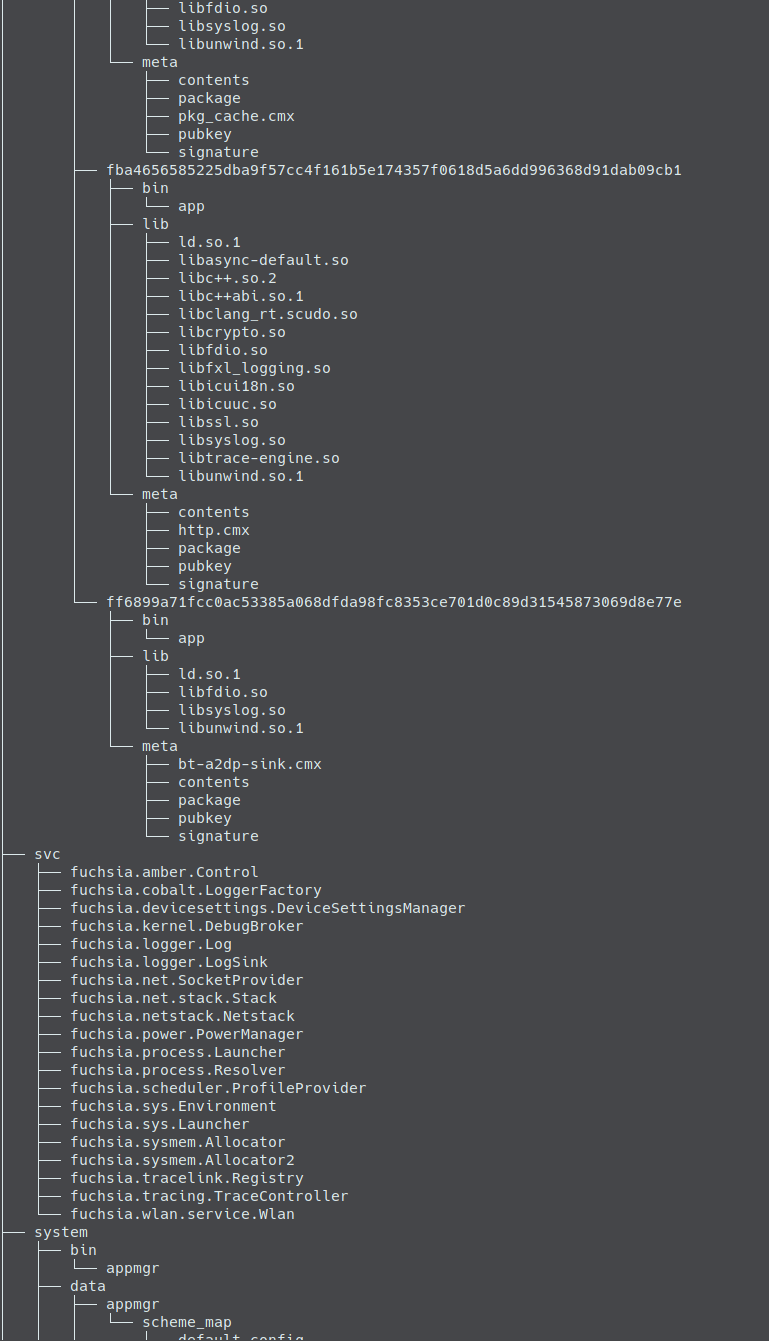Select bt-a2dp-sink.cmx file
Image resolution: width=769 pixels, height=1341 pixels.
(x=250, y=764)
